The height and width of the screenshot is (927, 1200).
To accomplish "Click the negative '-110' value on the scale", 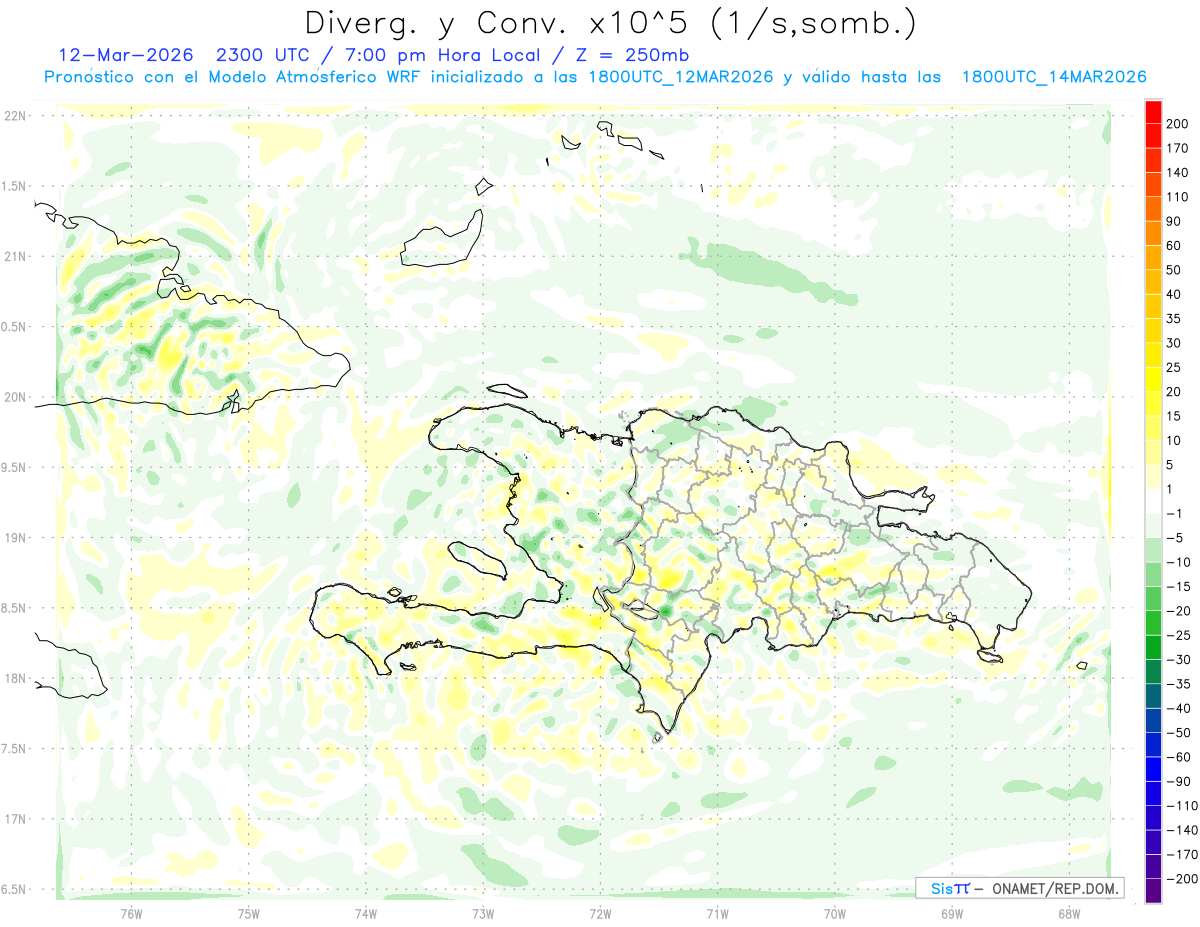I will (1182, 806).
